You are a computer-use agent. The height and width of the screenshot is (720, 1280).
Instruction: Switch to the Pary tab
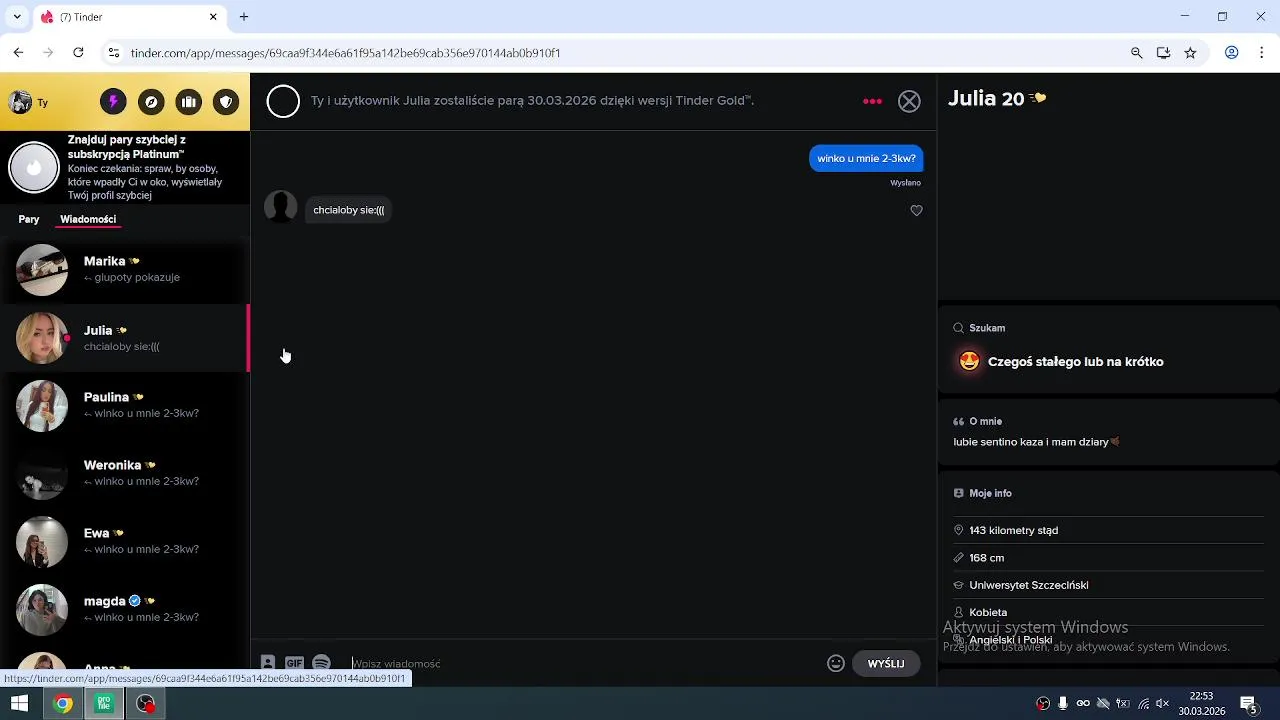click(x=29, y=219)
